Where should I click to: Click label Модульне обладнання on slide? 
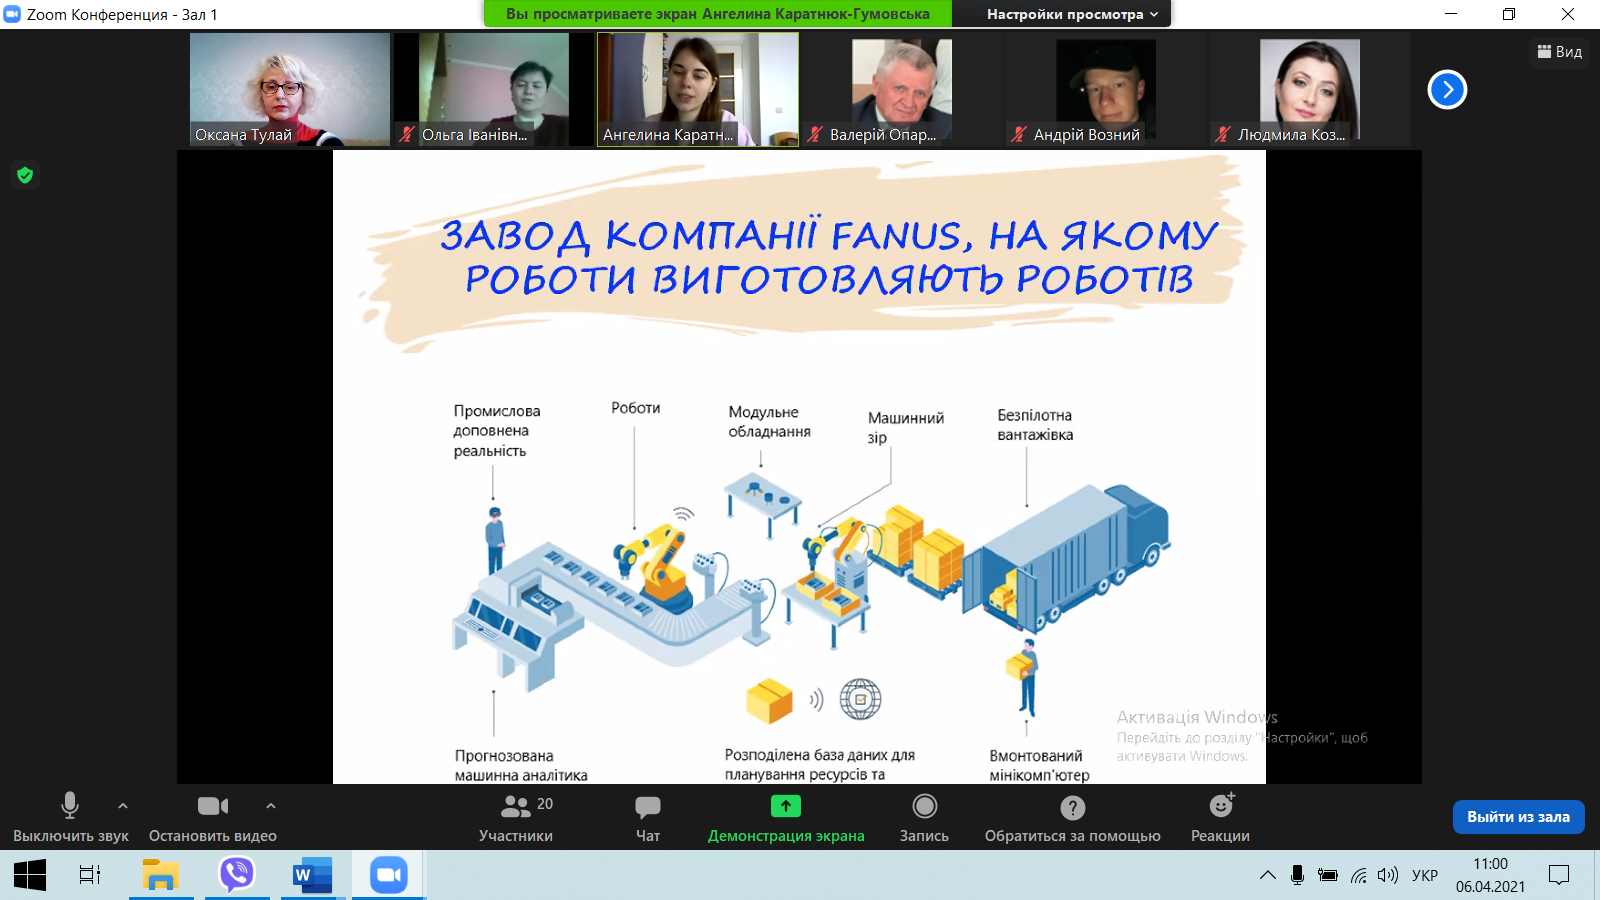(769, 422)
